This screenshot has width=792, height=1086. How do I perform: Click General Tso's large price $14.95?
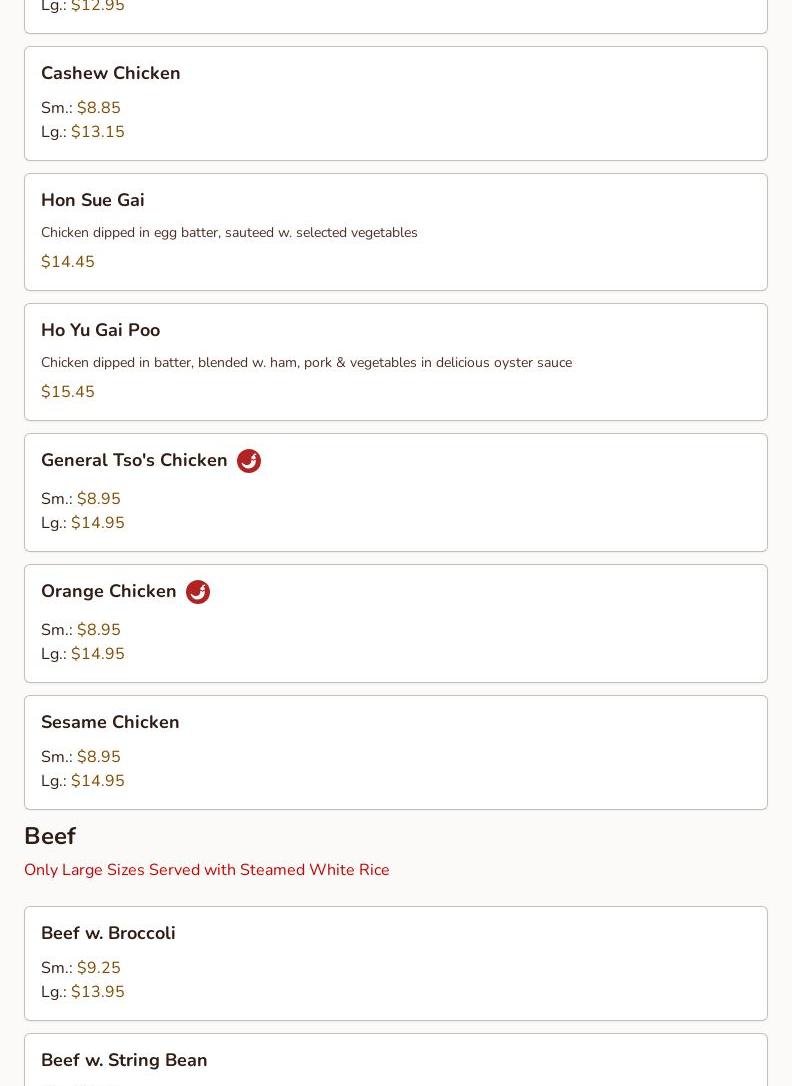pos(98,523)
